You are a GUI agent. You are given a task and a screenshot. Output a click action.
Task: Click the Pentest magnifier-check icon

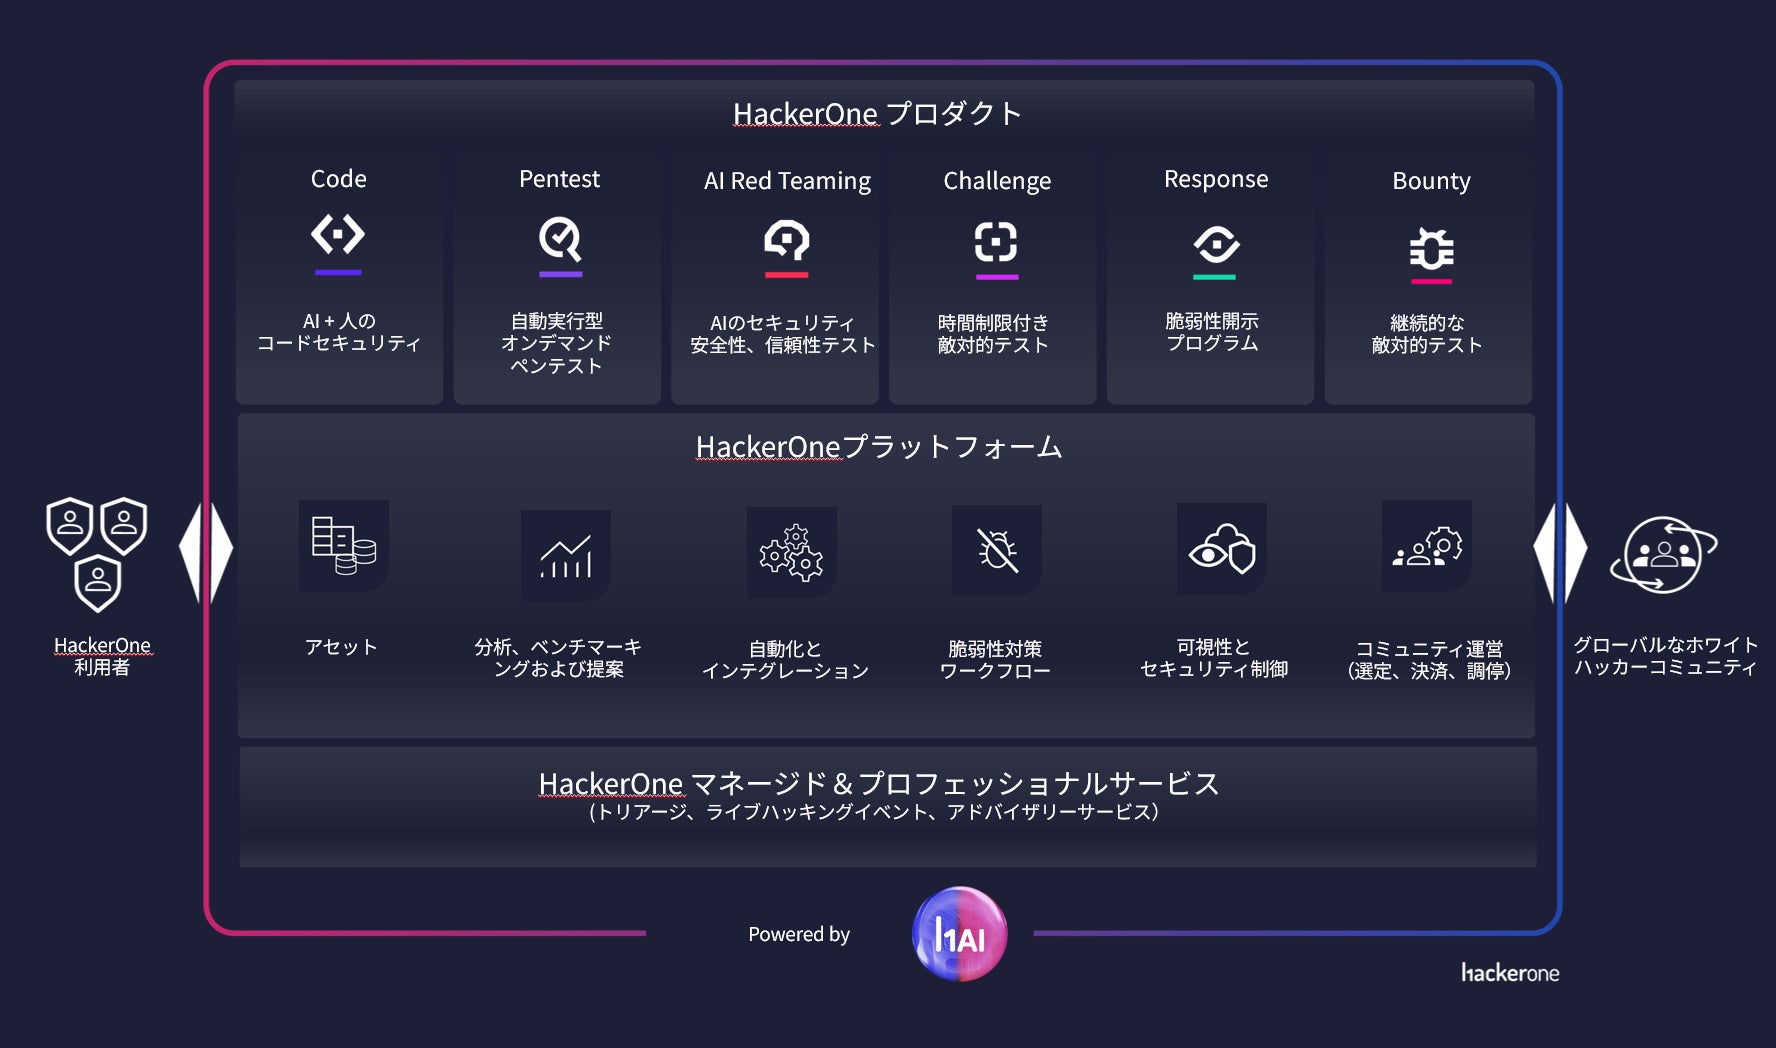tap(560, 239)
